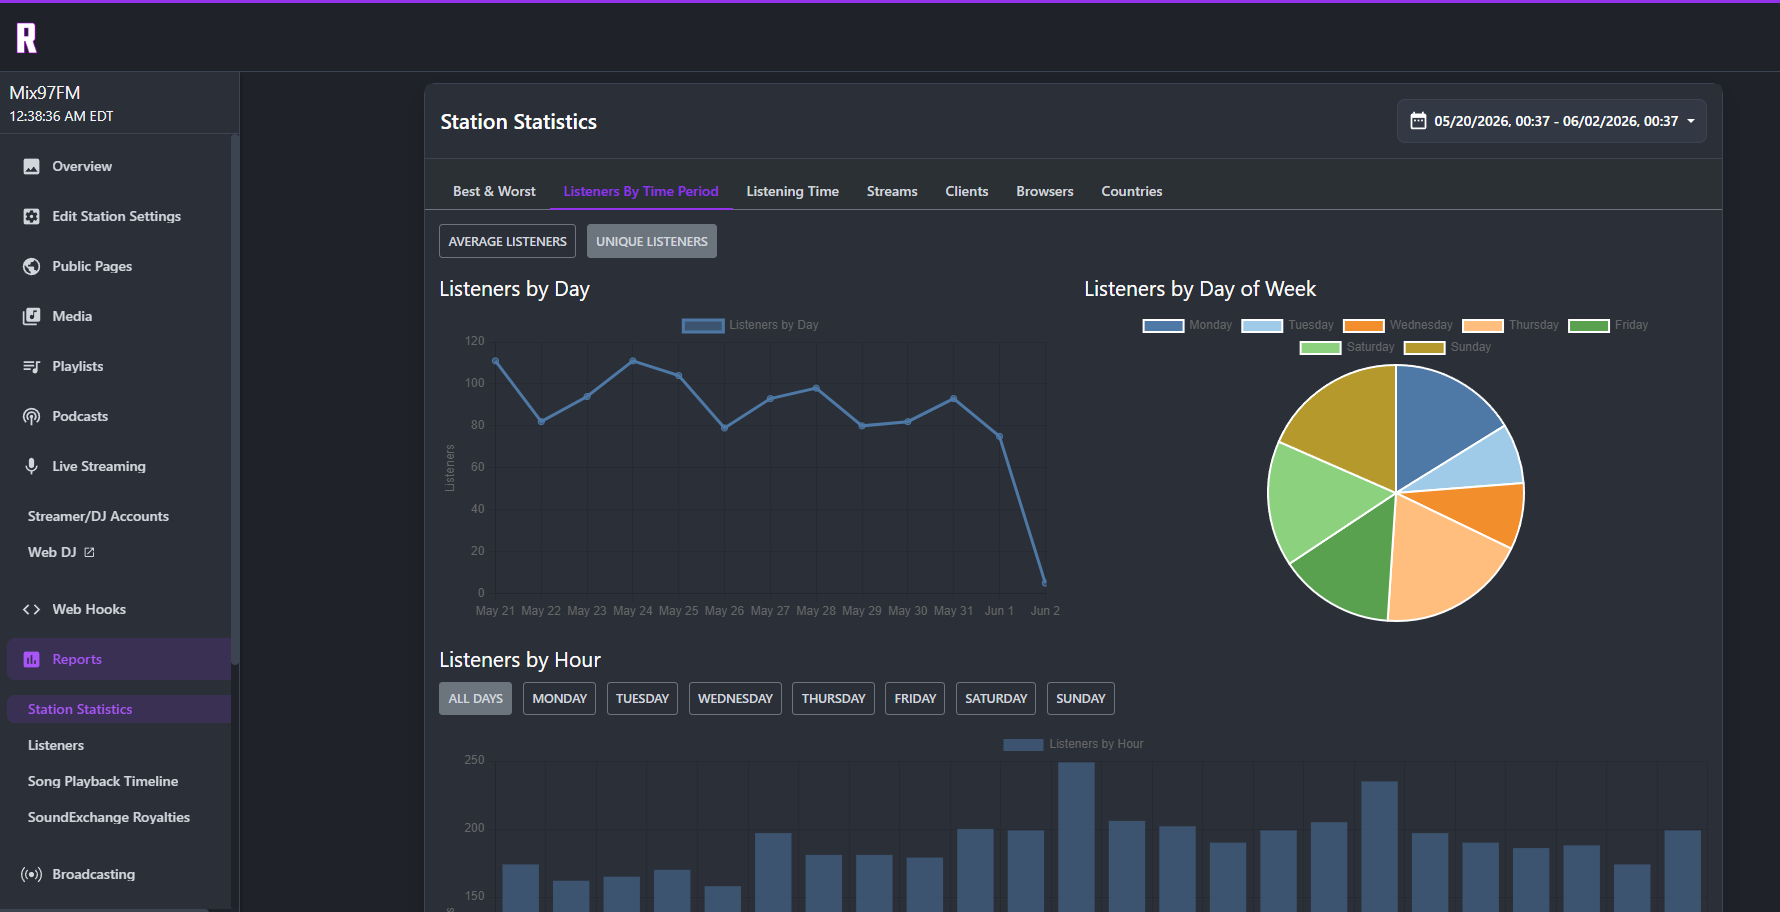Click the Public Pages globe icon

pyautogui.click(x=32, y=266)
